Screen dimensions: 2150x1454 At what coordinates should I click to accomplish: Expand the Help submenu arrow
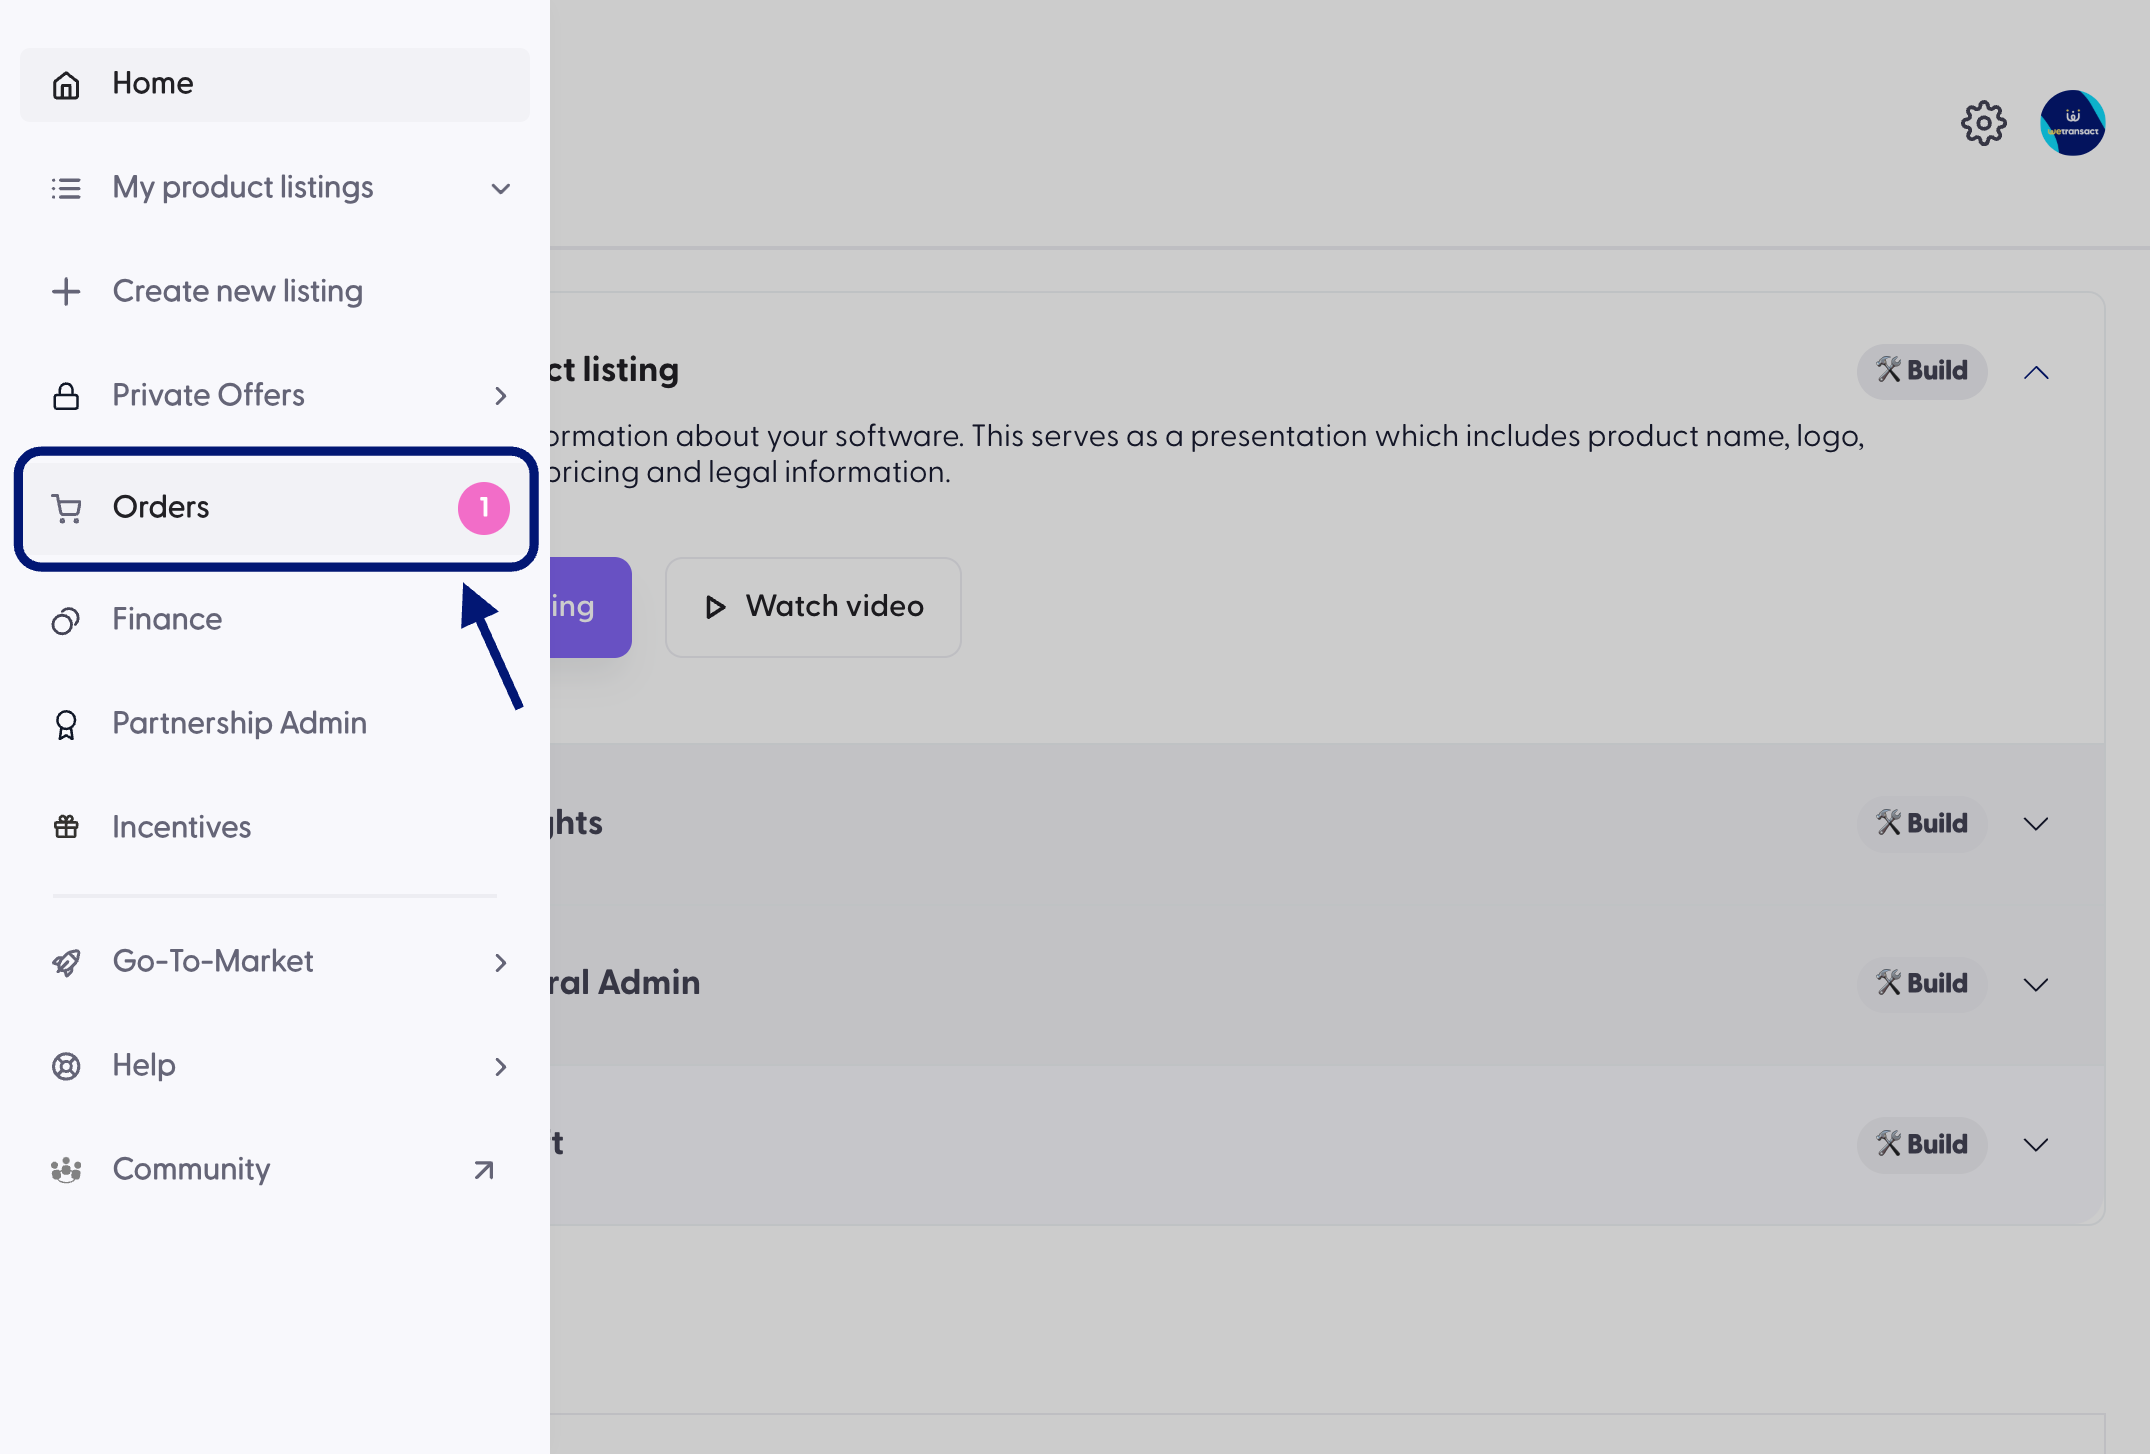point(501,1067)
